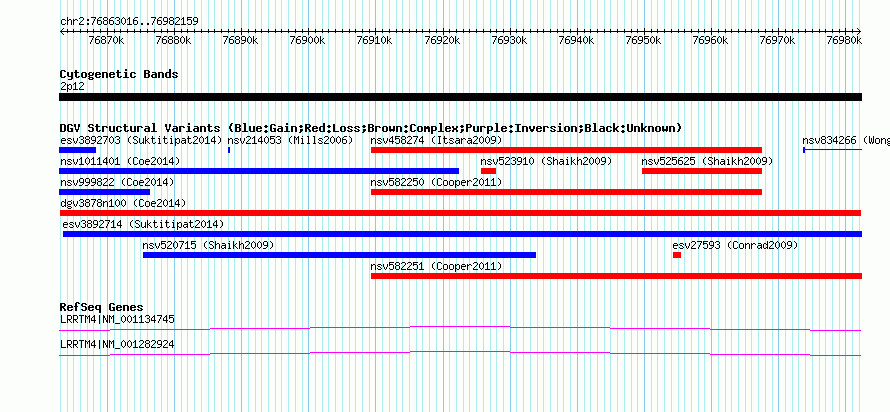
Task: Open the dgv3878n100 (Coe2014) label
Action: coord(123,203)
